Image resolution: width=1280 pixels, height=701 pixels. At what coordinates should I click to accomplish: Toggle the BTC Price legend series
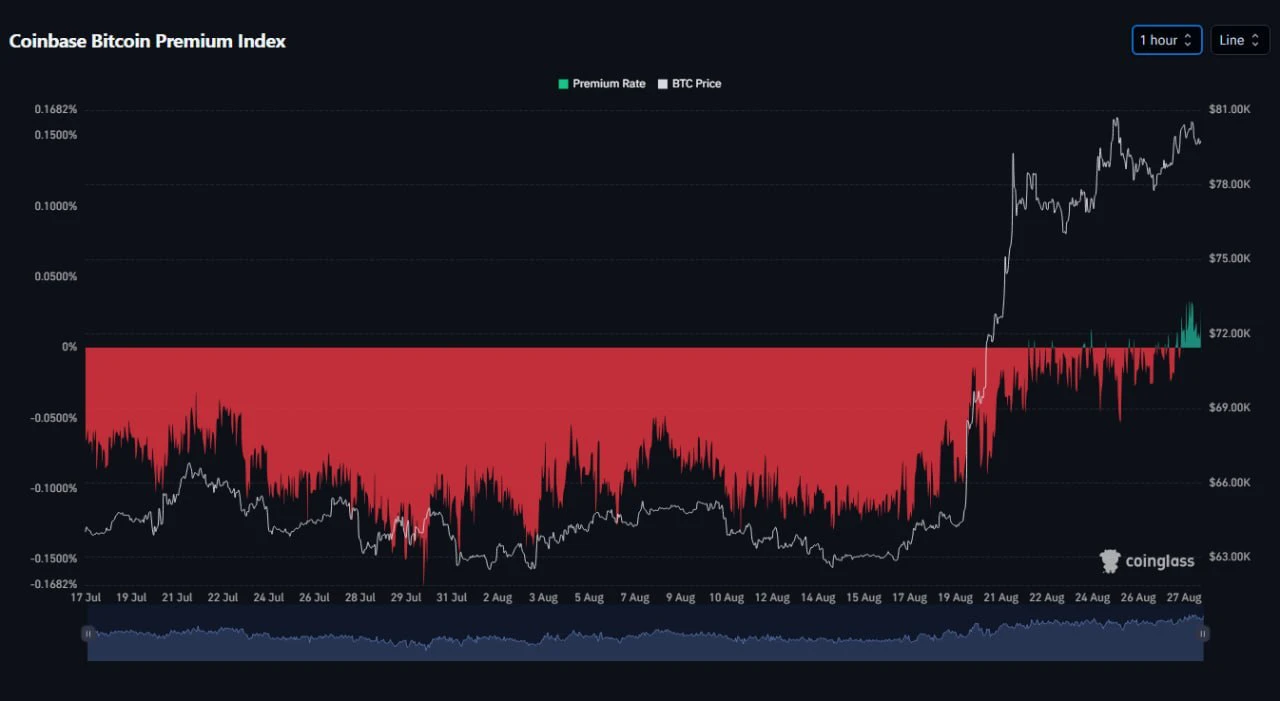[x=689, y=84]
